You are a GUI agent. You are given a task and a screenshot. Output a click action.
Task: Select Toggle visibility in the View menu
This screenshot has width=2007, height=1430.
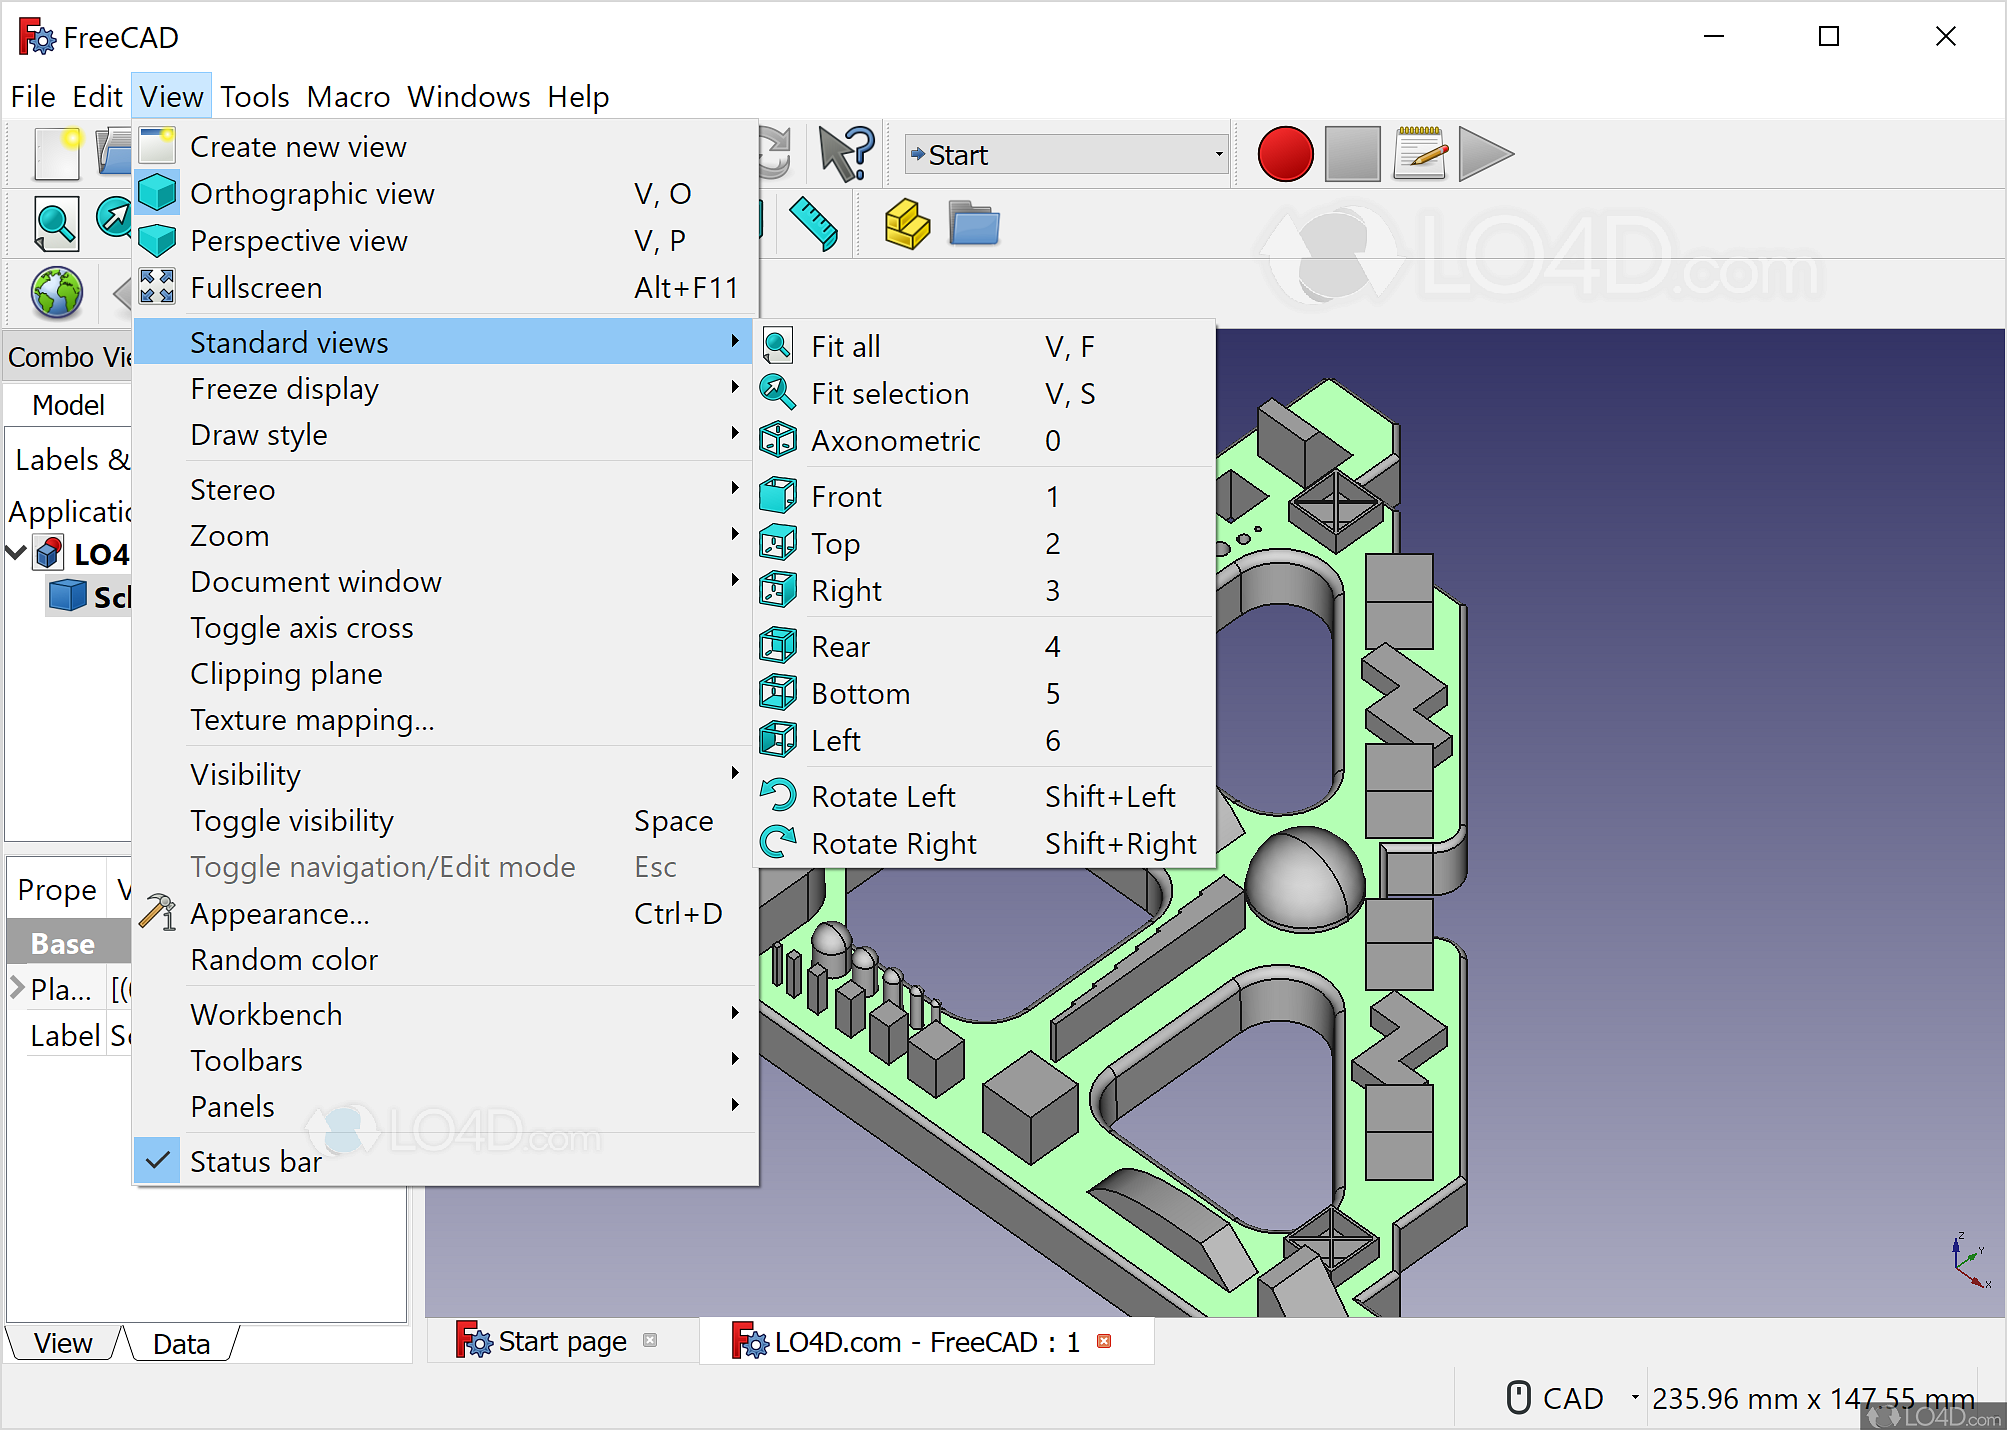[x=291, y=820]
